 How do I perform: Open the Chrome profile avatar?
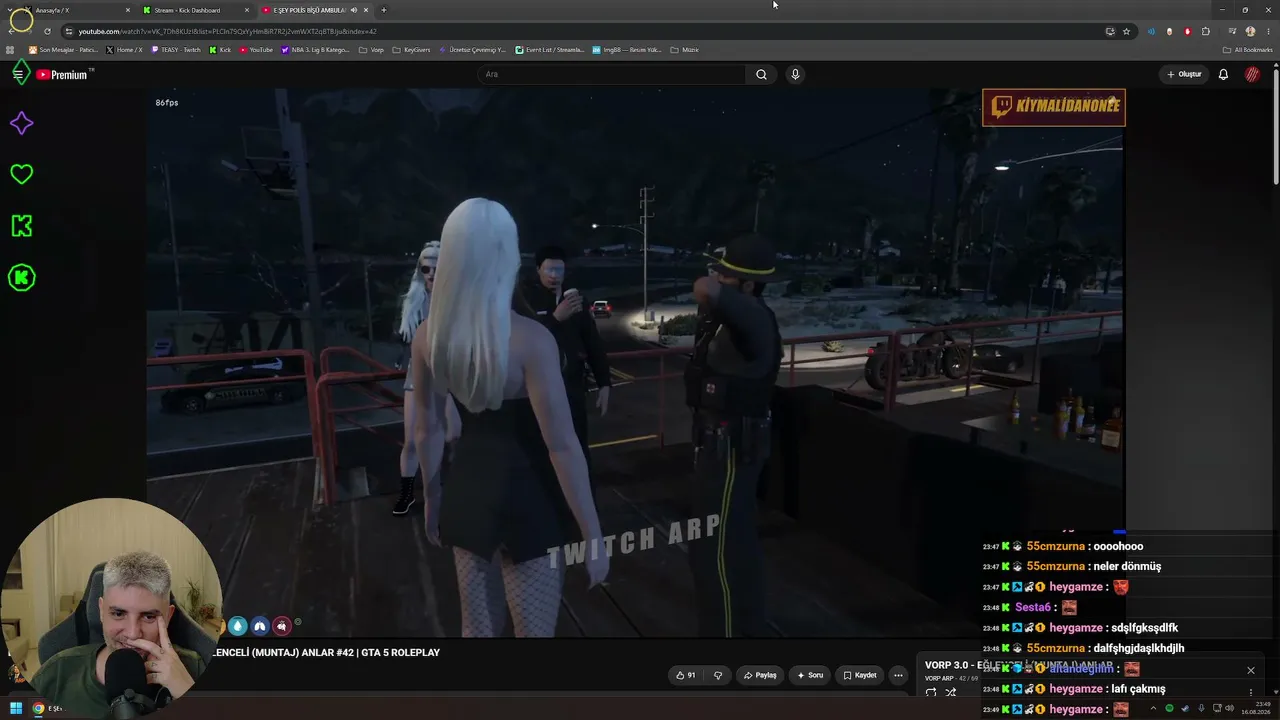click(1250, 31)
